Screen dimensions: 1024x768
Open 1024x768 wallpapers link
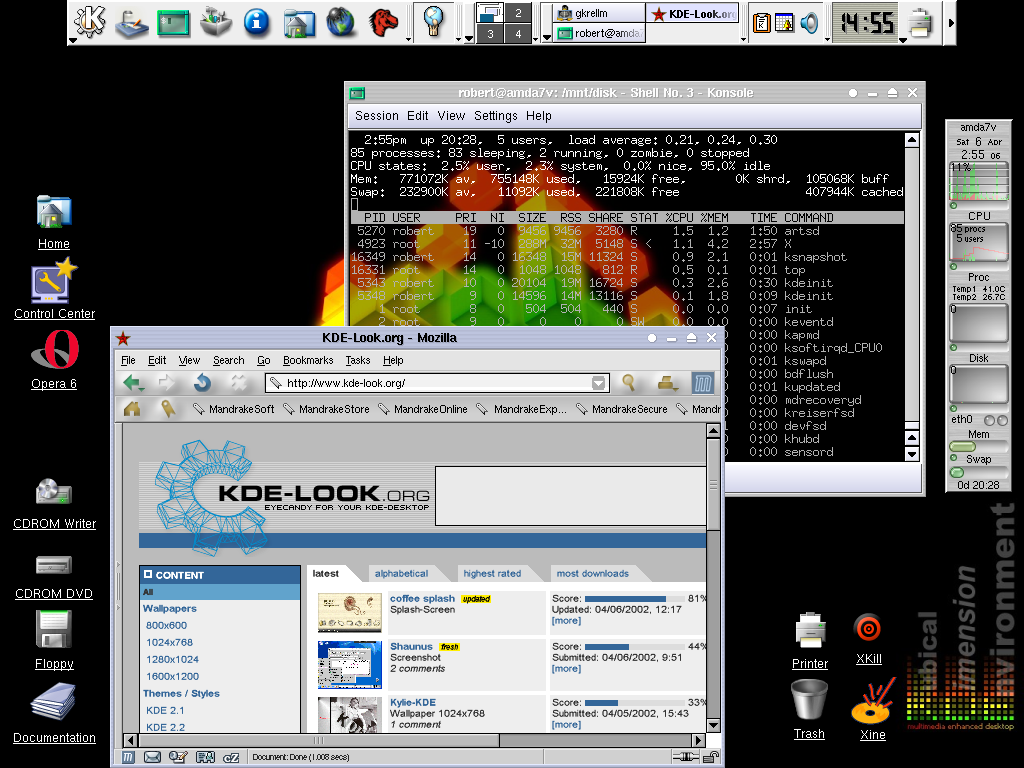[x=169, y=642]
